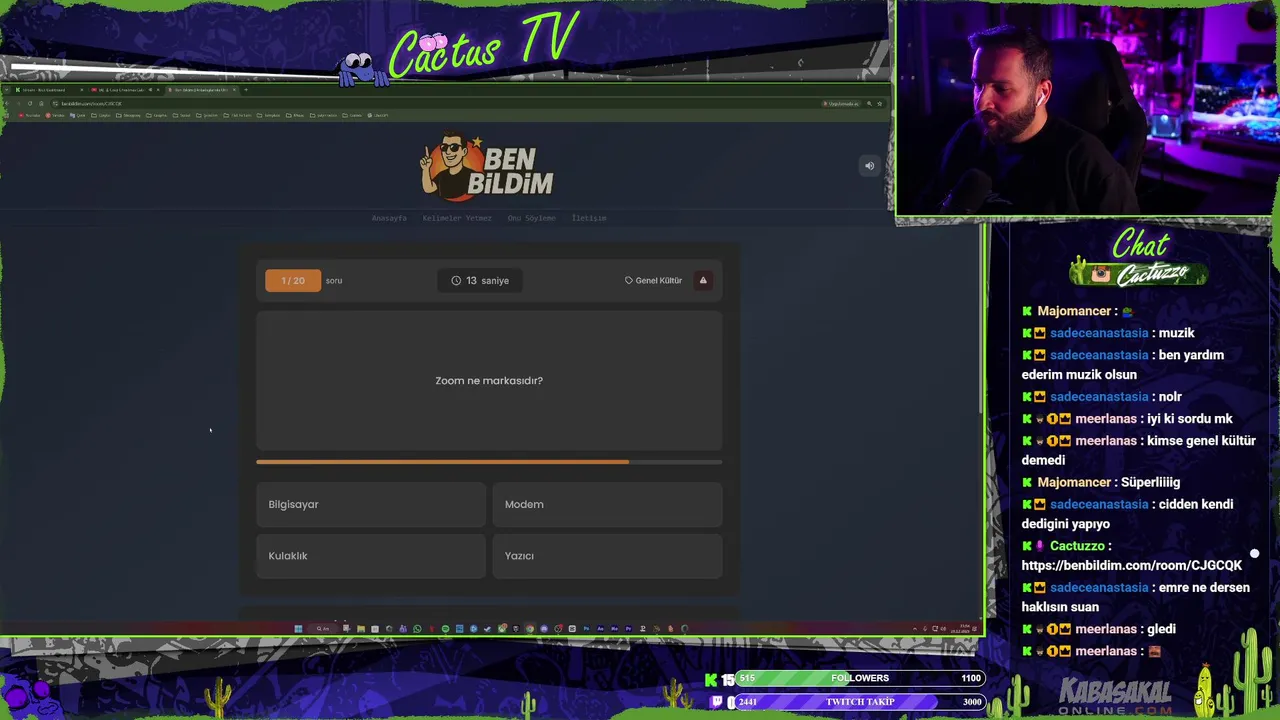Viewport: 1280px width, 720px height.
Task: Click the 13 saniye timer text
Action: [x=488, y=281]
